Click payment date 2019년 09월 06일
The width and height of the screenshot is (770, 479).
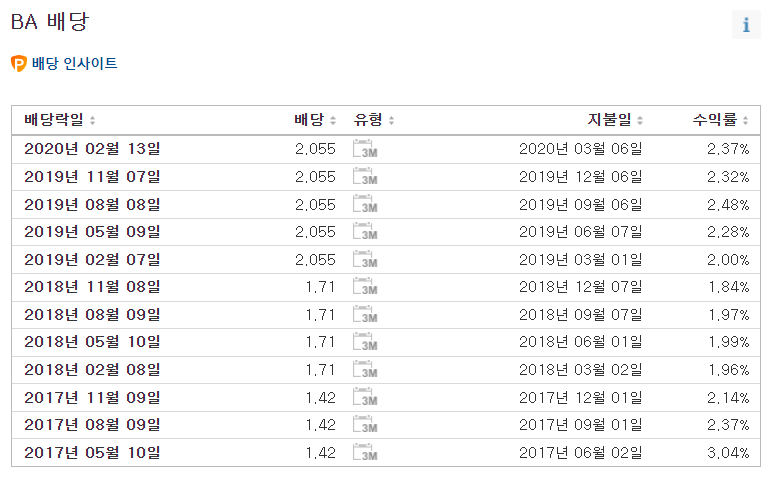(x=580, y=204)
